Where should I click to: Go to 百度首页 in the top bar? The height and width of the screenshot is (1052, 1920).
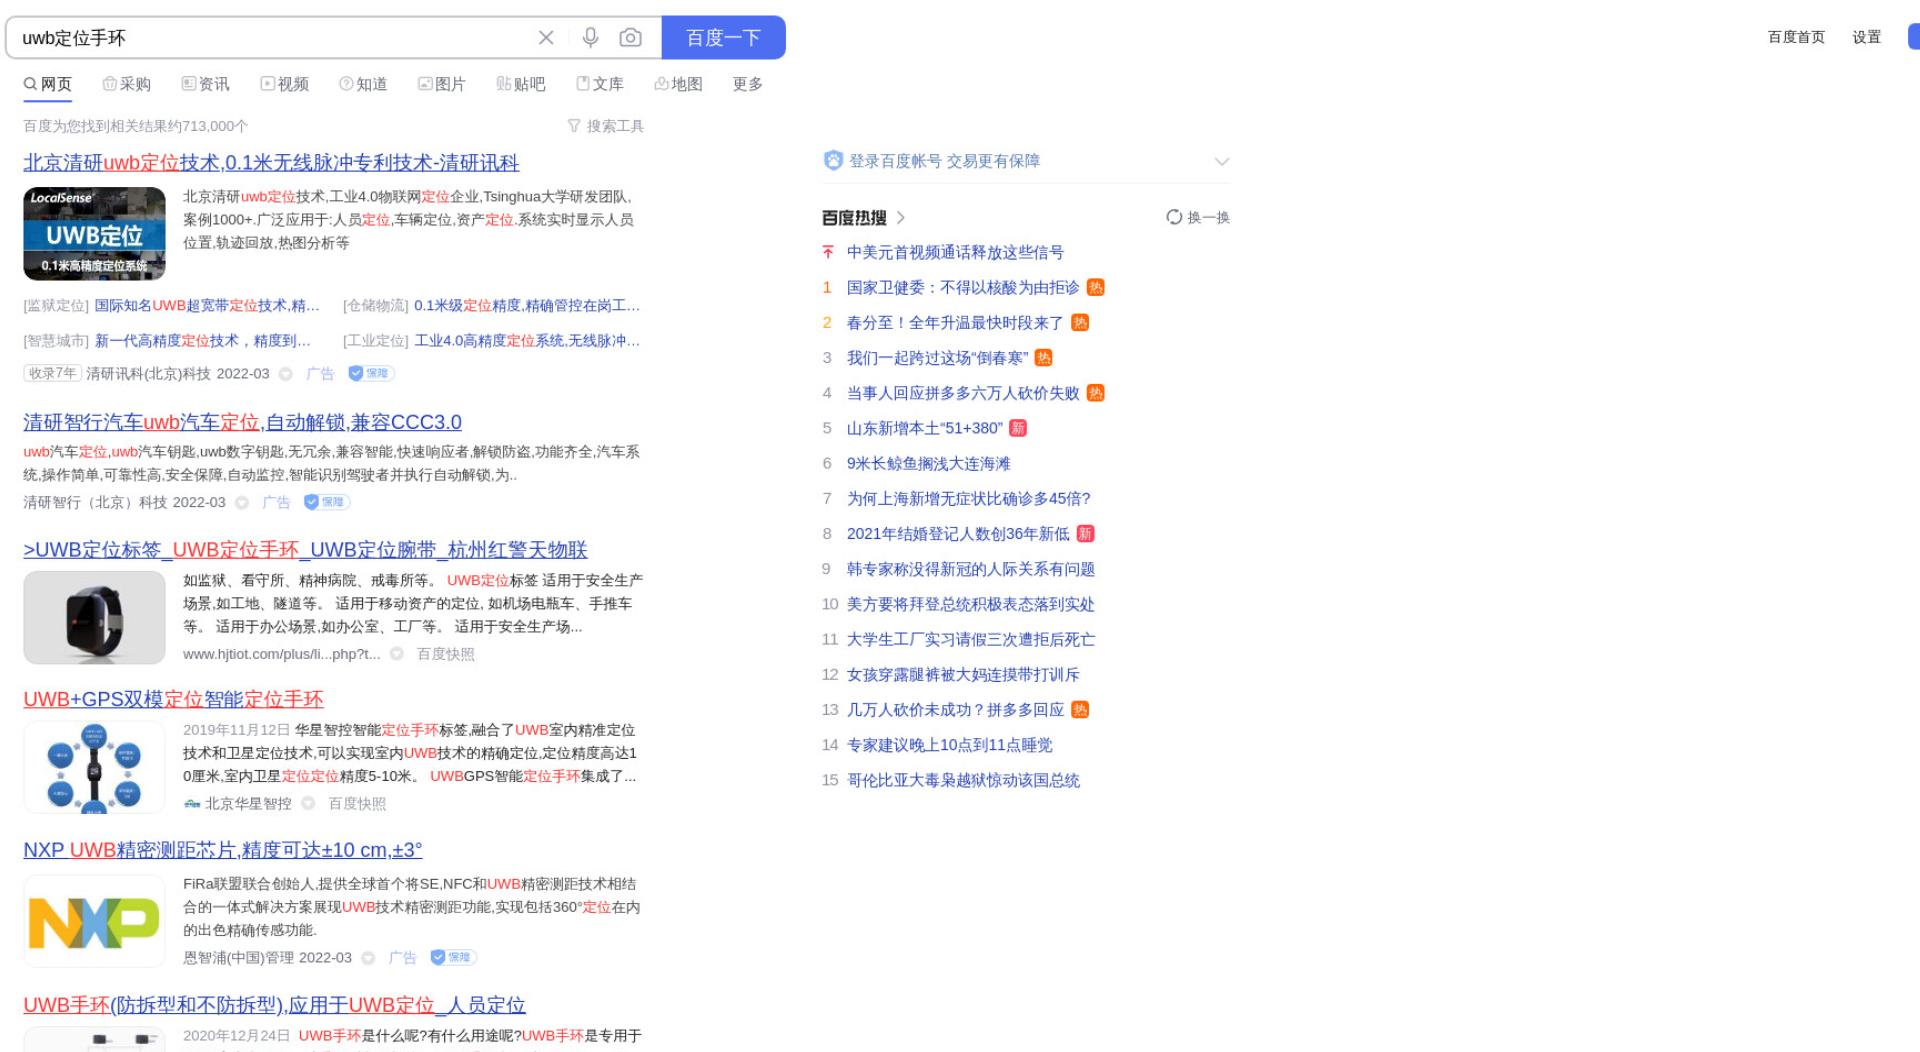tap(1796, 37)
